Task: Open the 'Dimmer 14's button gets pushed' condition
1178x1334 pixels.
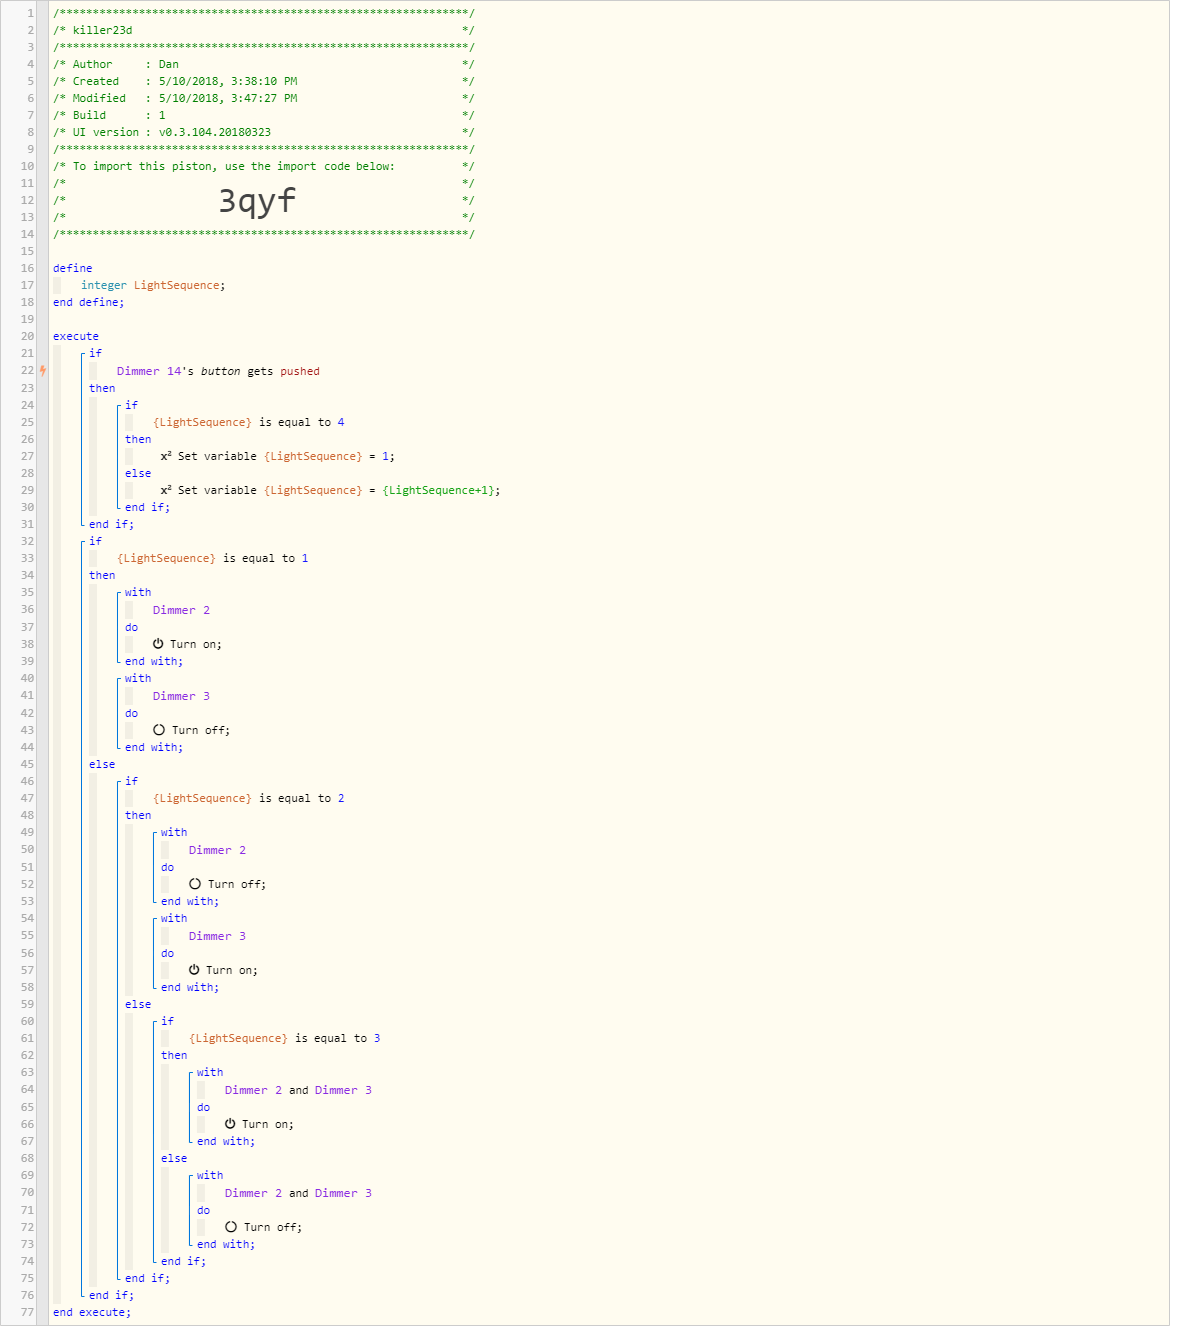Action: (x=218, y=371)
